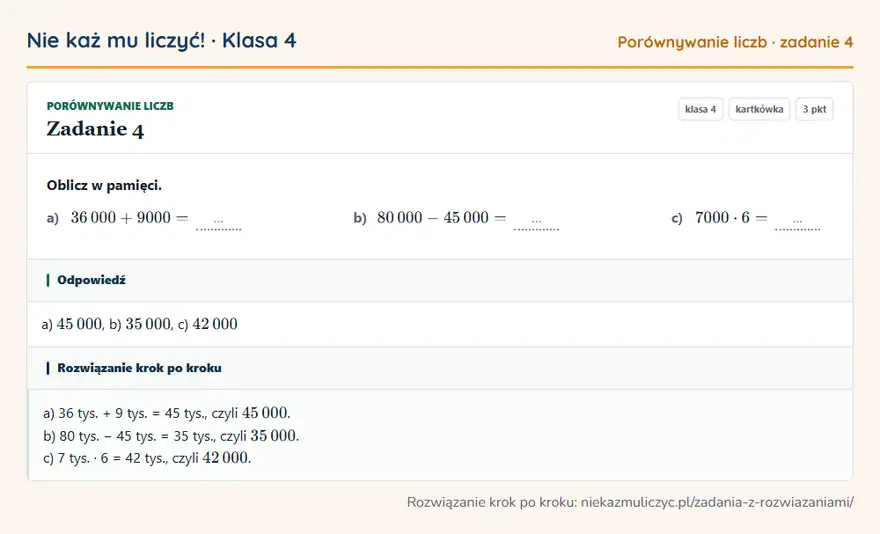Image resolution: width=880 pixels, height=534 pixels.
Task: Click the green 'PORÓWNYWANIE LICZB' category label
Action: pos(110,106)
